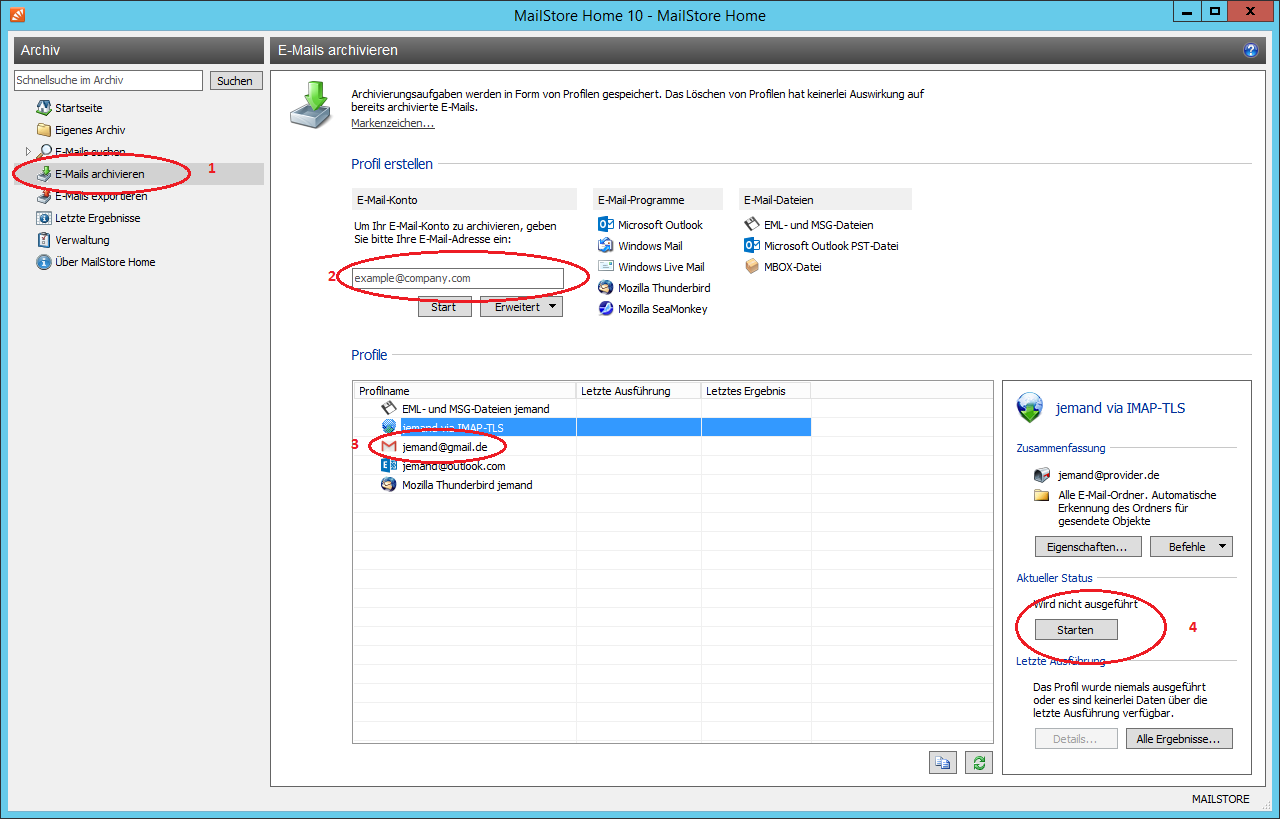Click the EML- und MSG-Dateien file icon

(752, 225)
